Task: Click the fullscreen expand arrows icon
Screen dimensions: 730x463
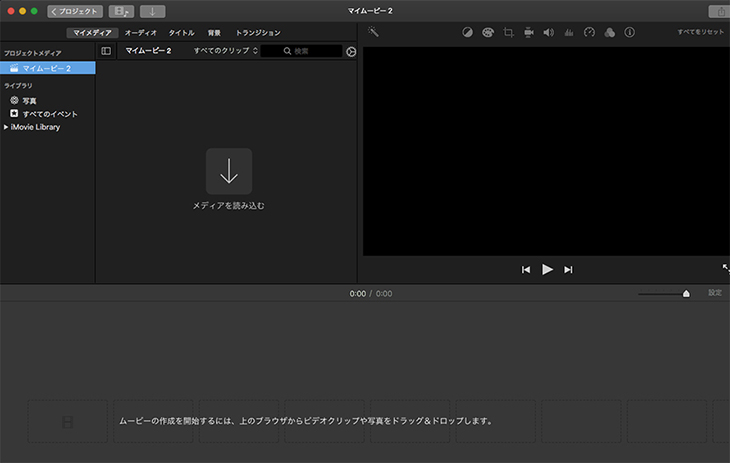Action: pos(726,268)
